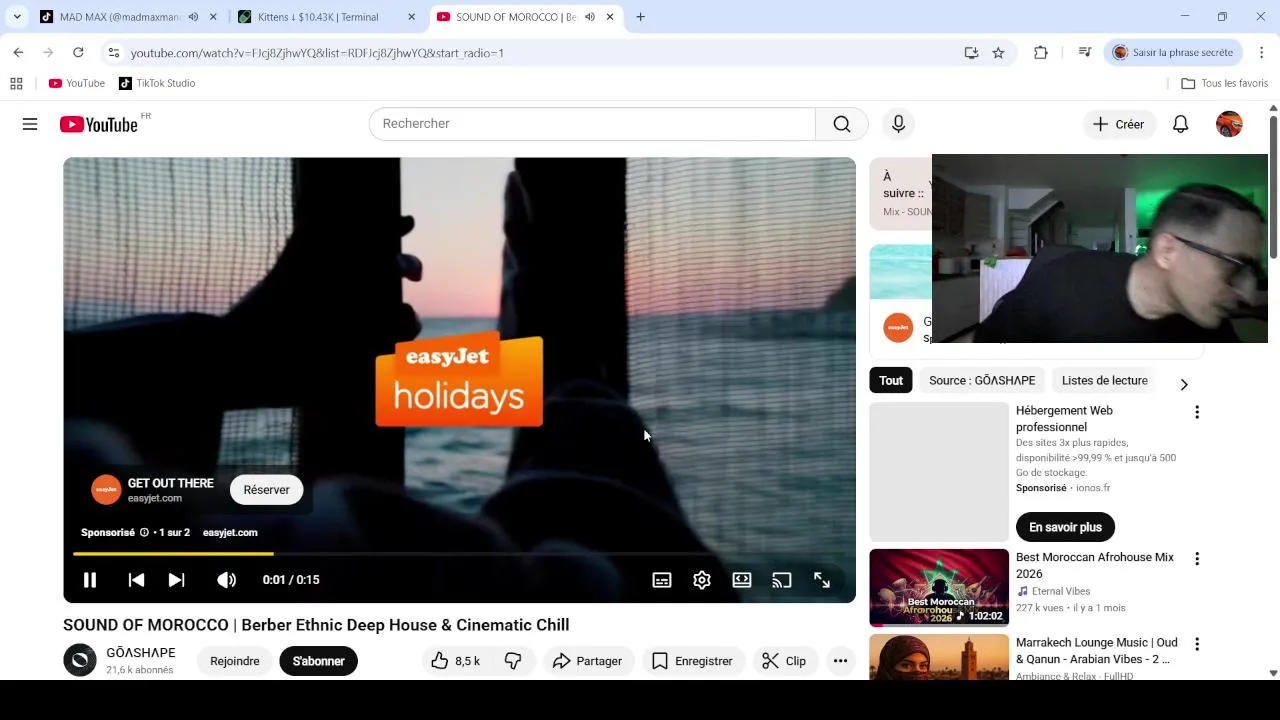Open media controls icon in toolbar
This screenshot has width=1280, height=720.
(x=1085, y=53)
